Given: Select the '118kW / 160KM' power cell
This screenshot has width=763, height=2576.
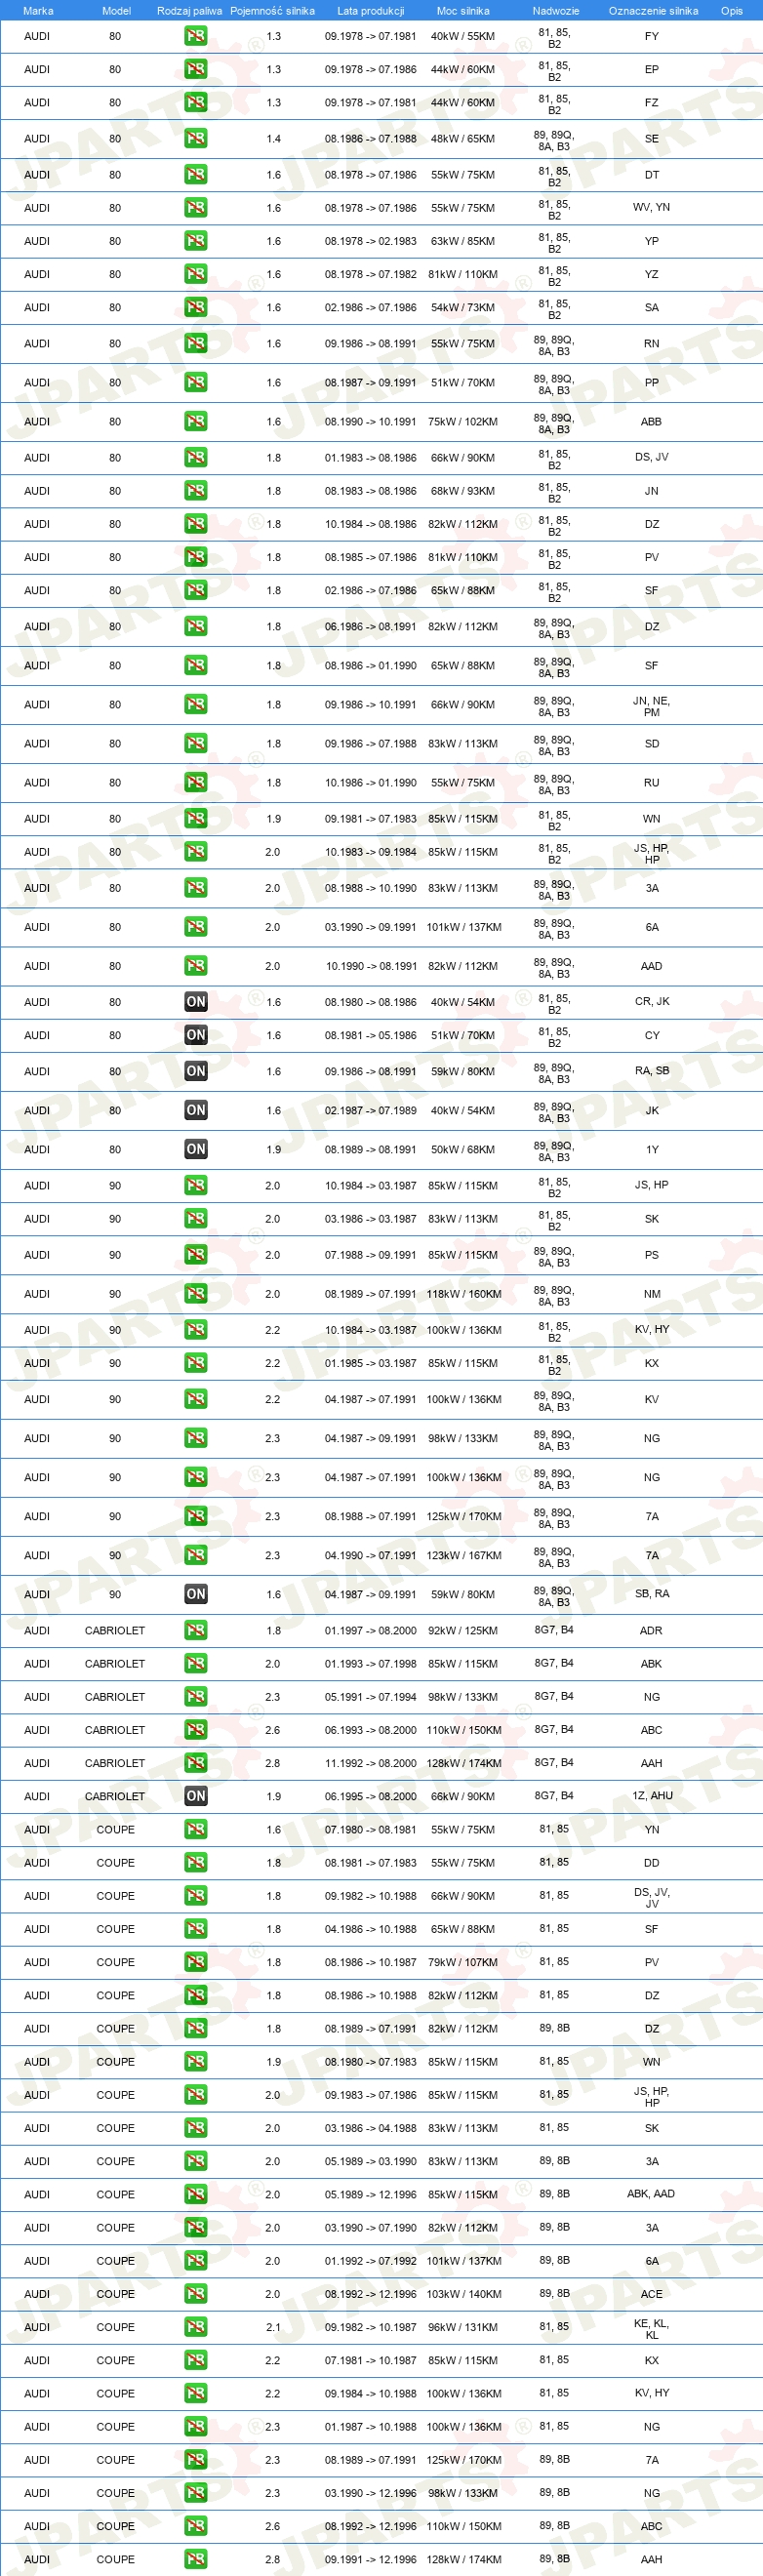Looking at the screenshot, I should point(464,1294).
